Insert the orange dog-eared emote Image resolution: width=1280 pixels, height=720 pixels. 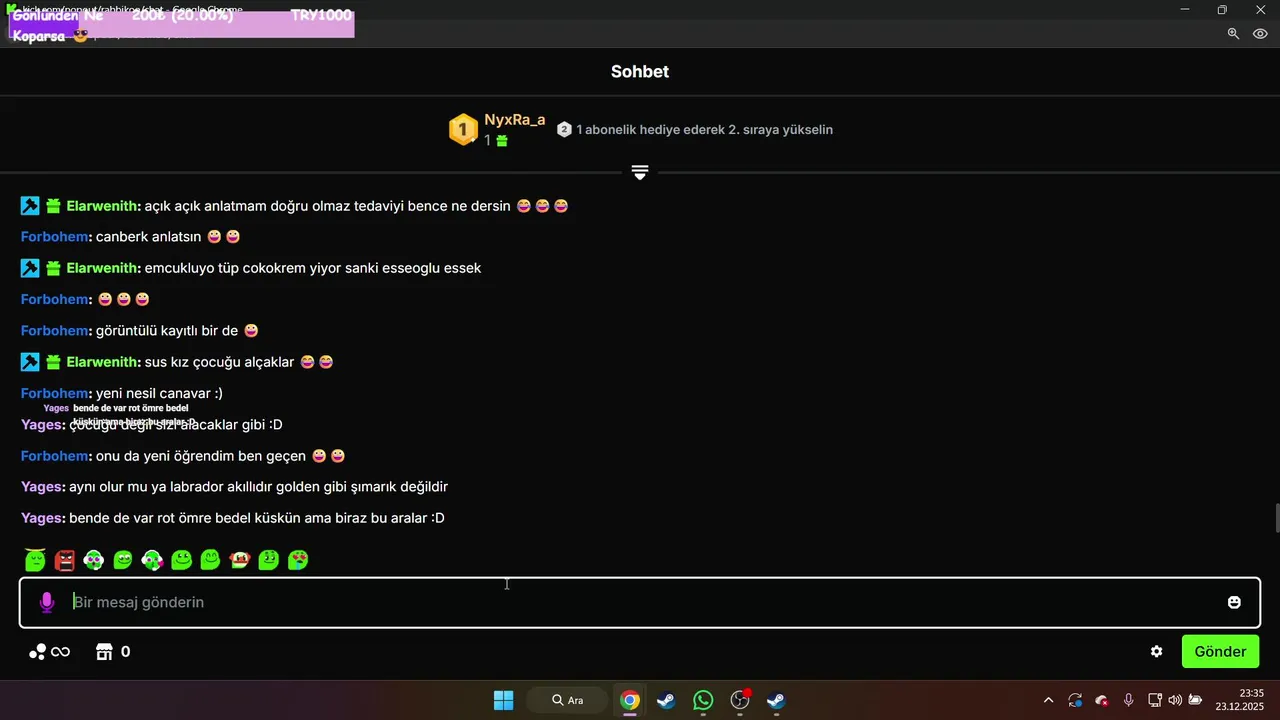[239, 560]
